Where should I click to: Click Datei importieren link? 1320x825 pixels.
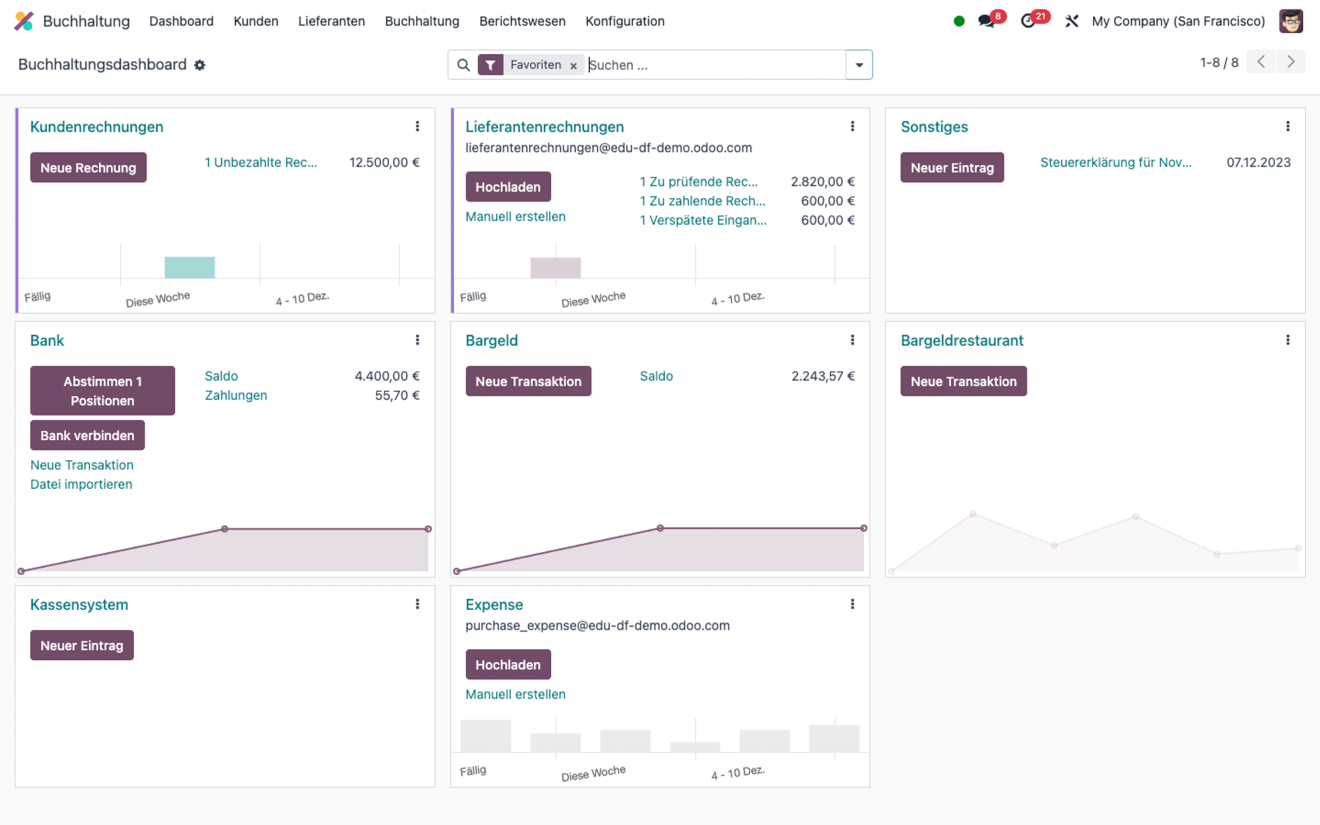click(81, 485)
